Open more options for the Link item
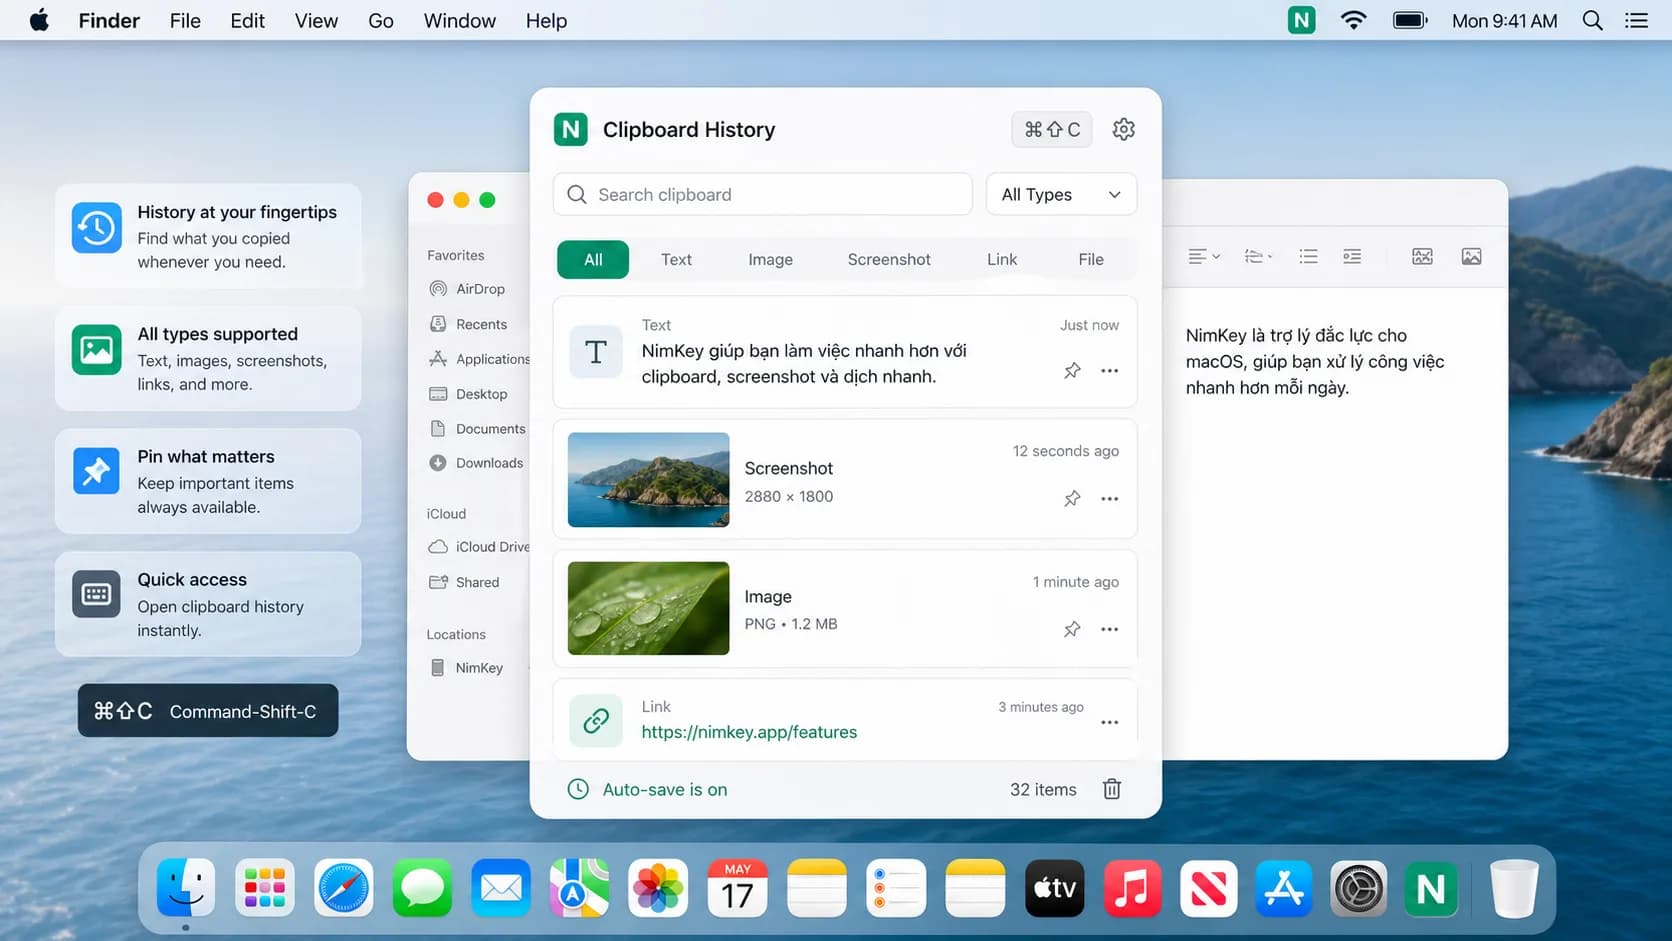 (1109, 722)
